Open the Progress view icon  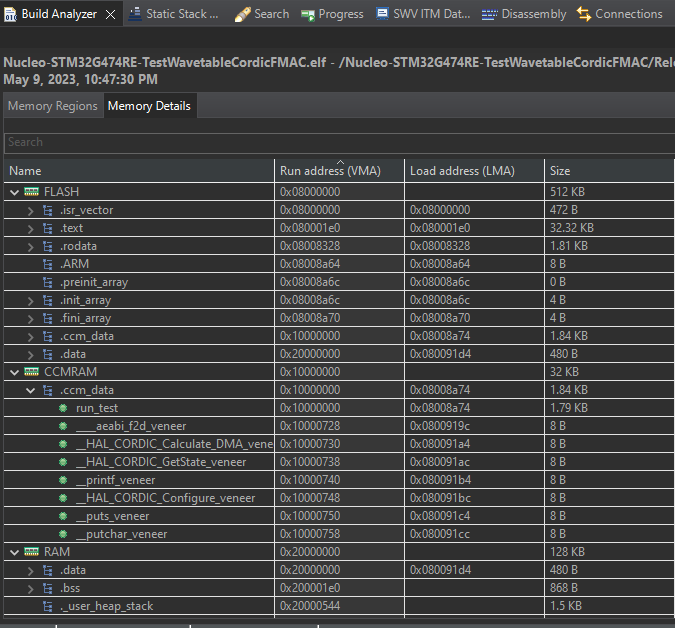click(308, 15)
